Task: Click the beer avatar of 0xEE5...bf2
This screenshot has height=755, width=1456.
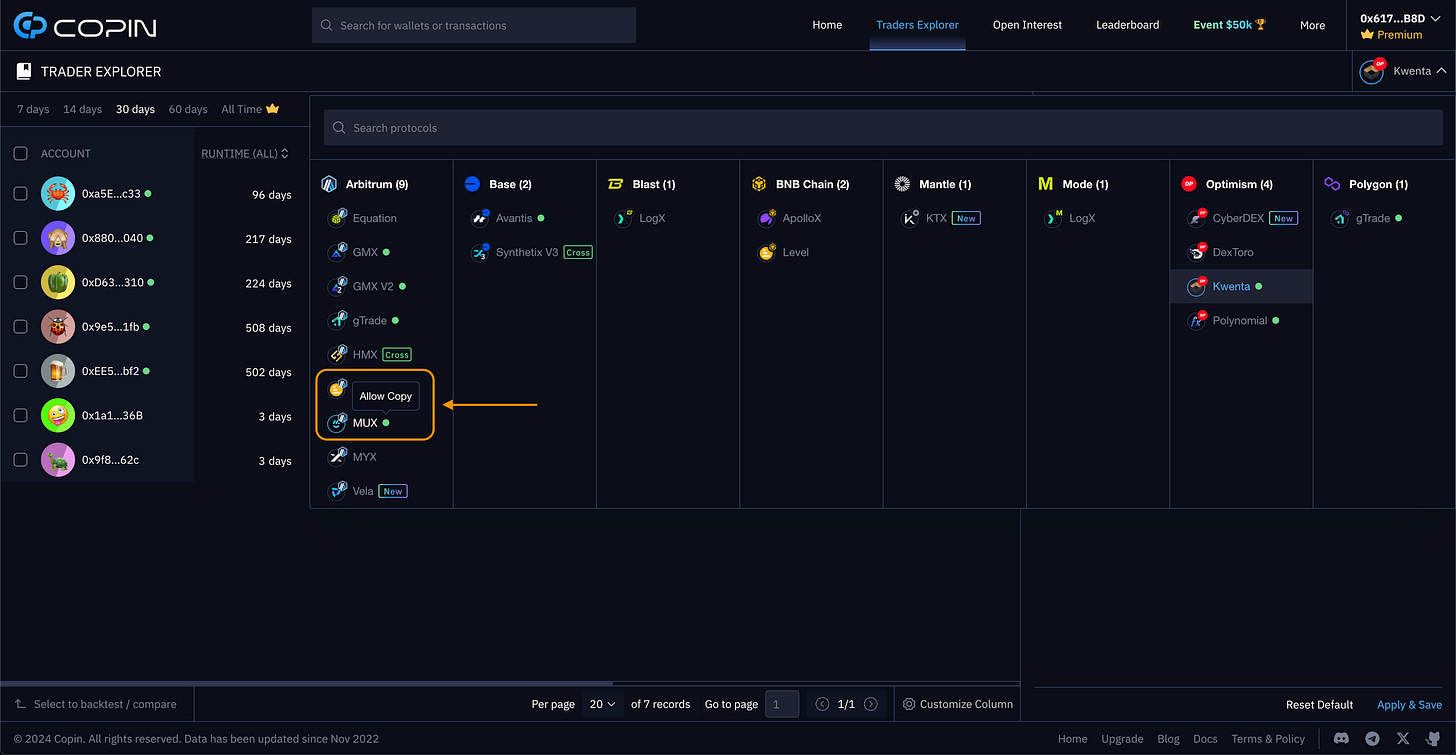Action: (58, 371)
